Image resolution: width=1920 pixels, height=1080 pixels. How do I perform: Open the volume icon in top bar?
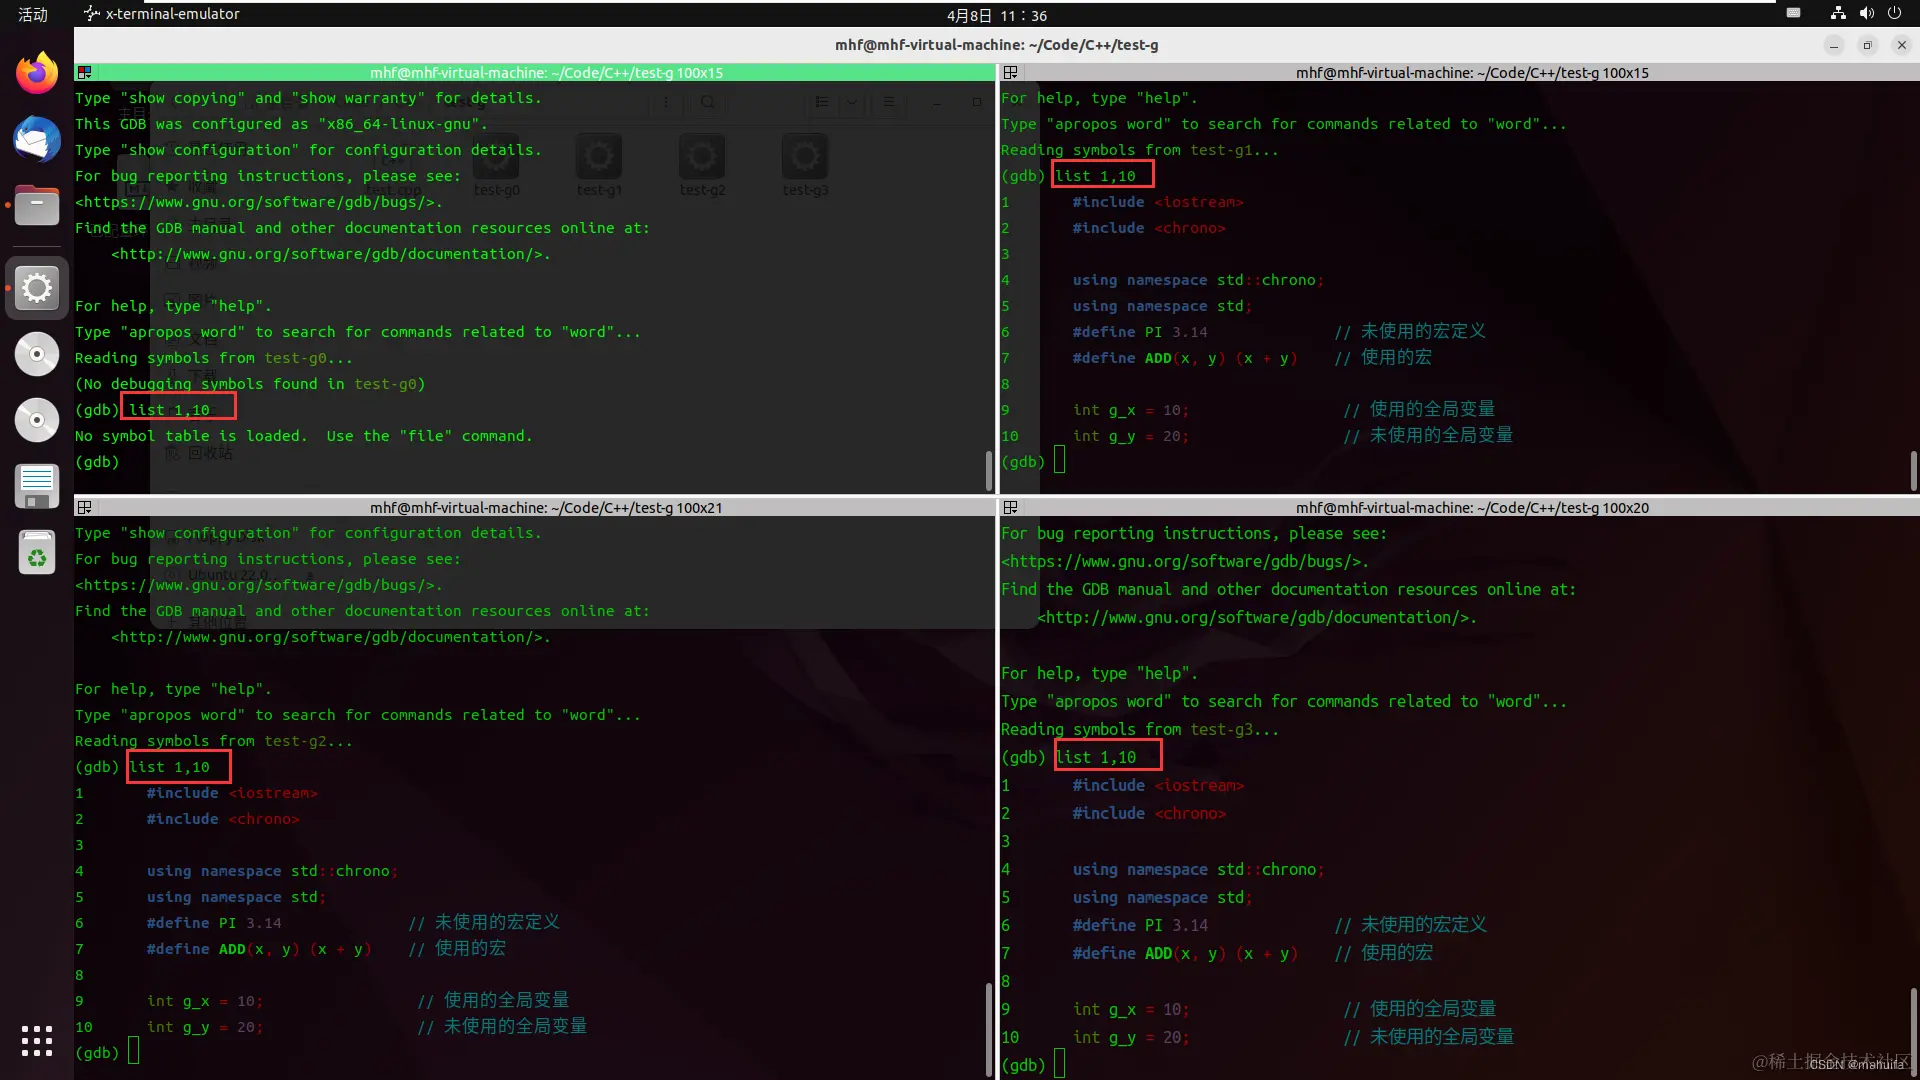pyautogui.click(x=1866, y=14)
